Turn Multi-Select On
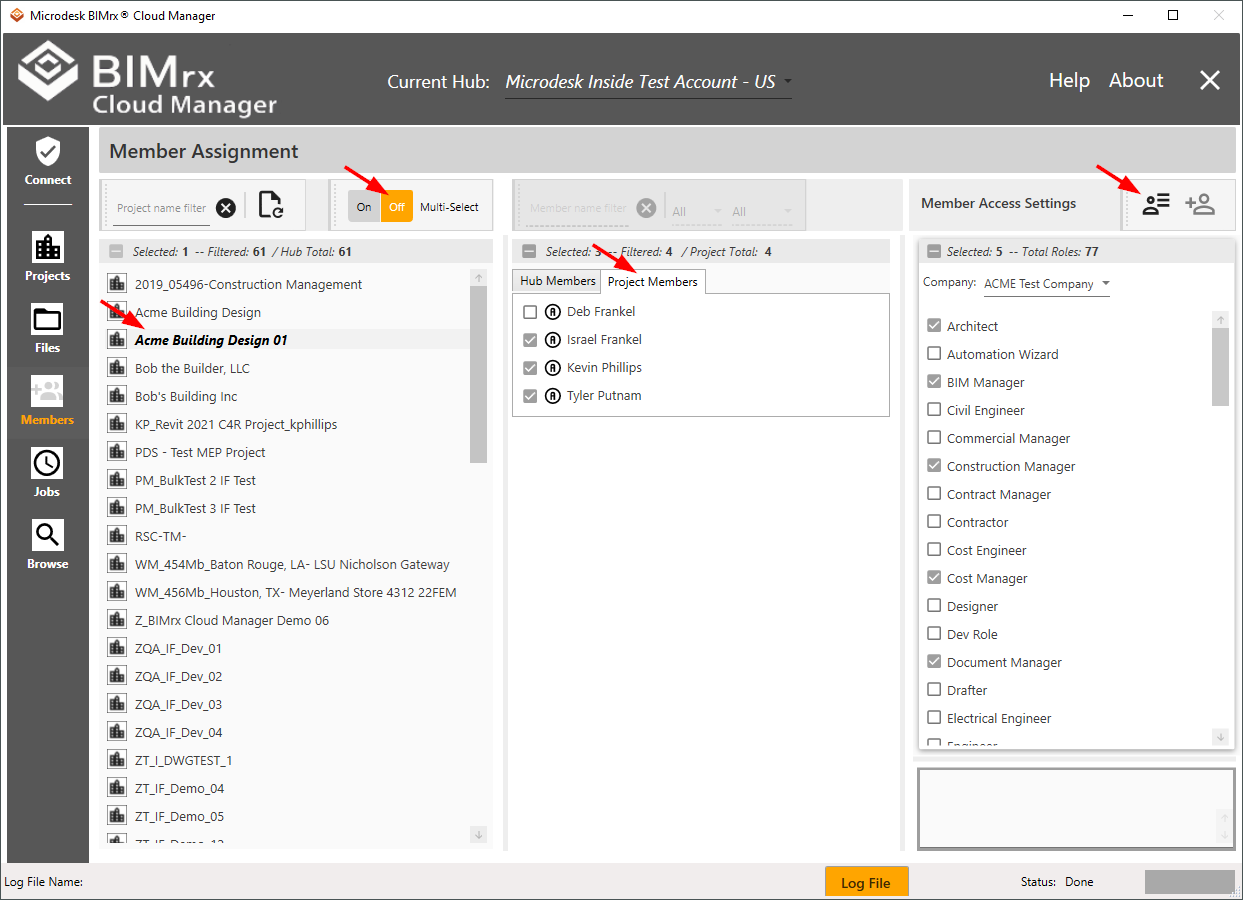This screenshot has height=900, width=1243. click(364, 207)
